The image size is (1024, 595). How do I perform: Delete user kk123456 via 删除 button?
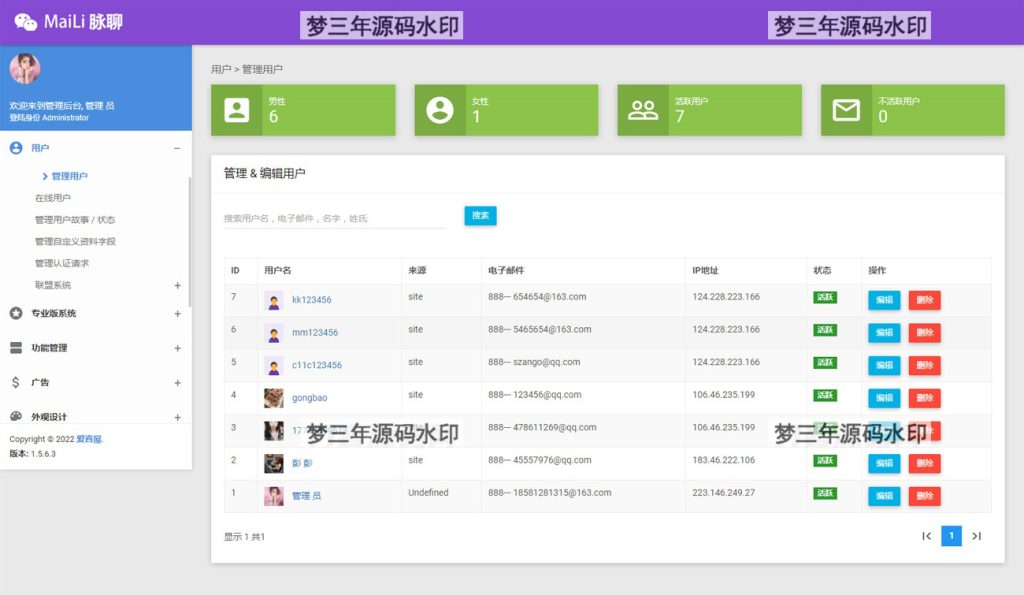click(x=925, y=300)
